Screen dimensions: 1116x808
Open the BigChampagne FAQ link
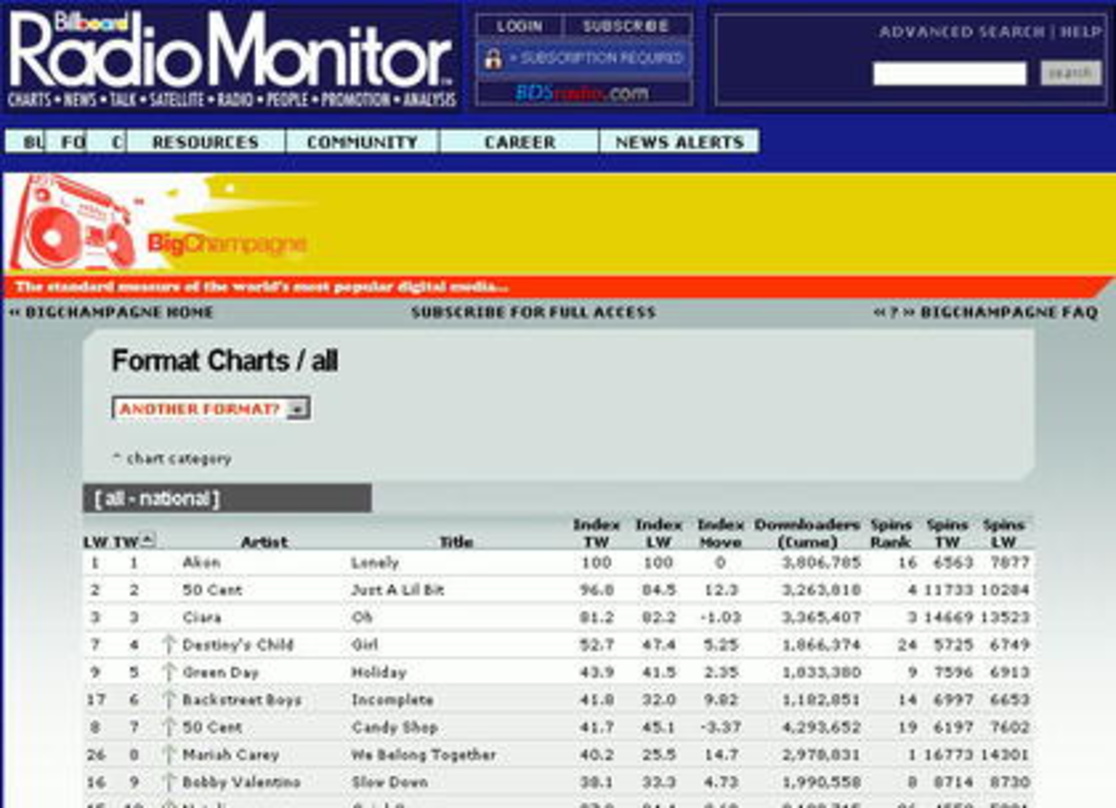tap(986, 312)
